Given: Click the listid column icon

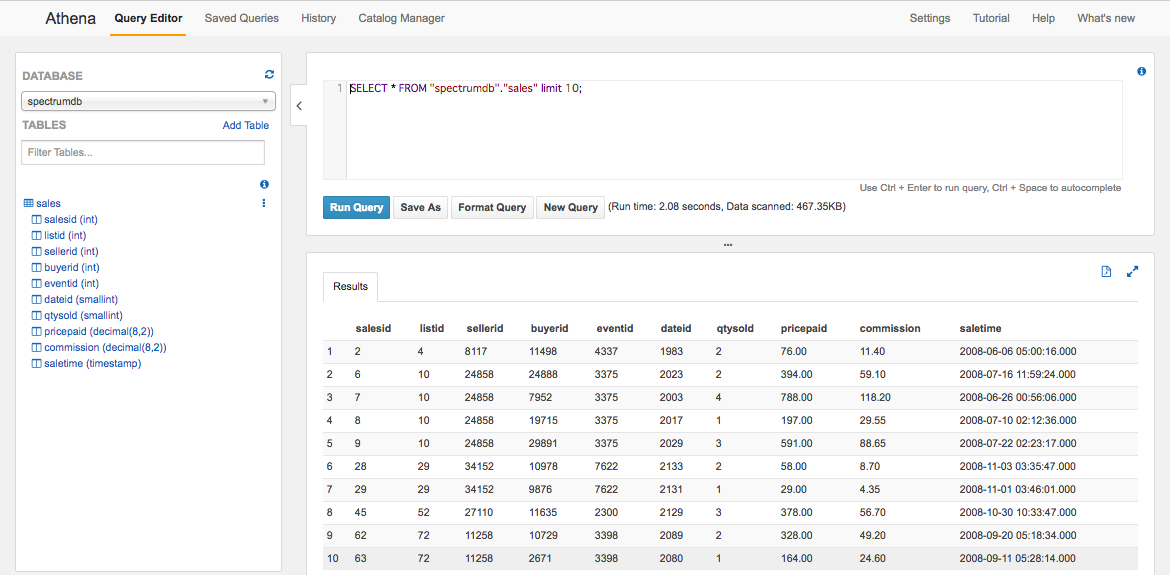Looking at the screenshot, I should pyautogui.click(x=37, y=235).
